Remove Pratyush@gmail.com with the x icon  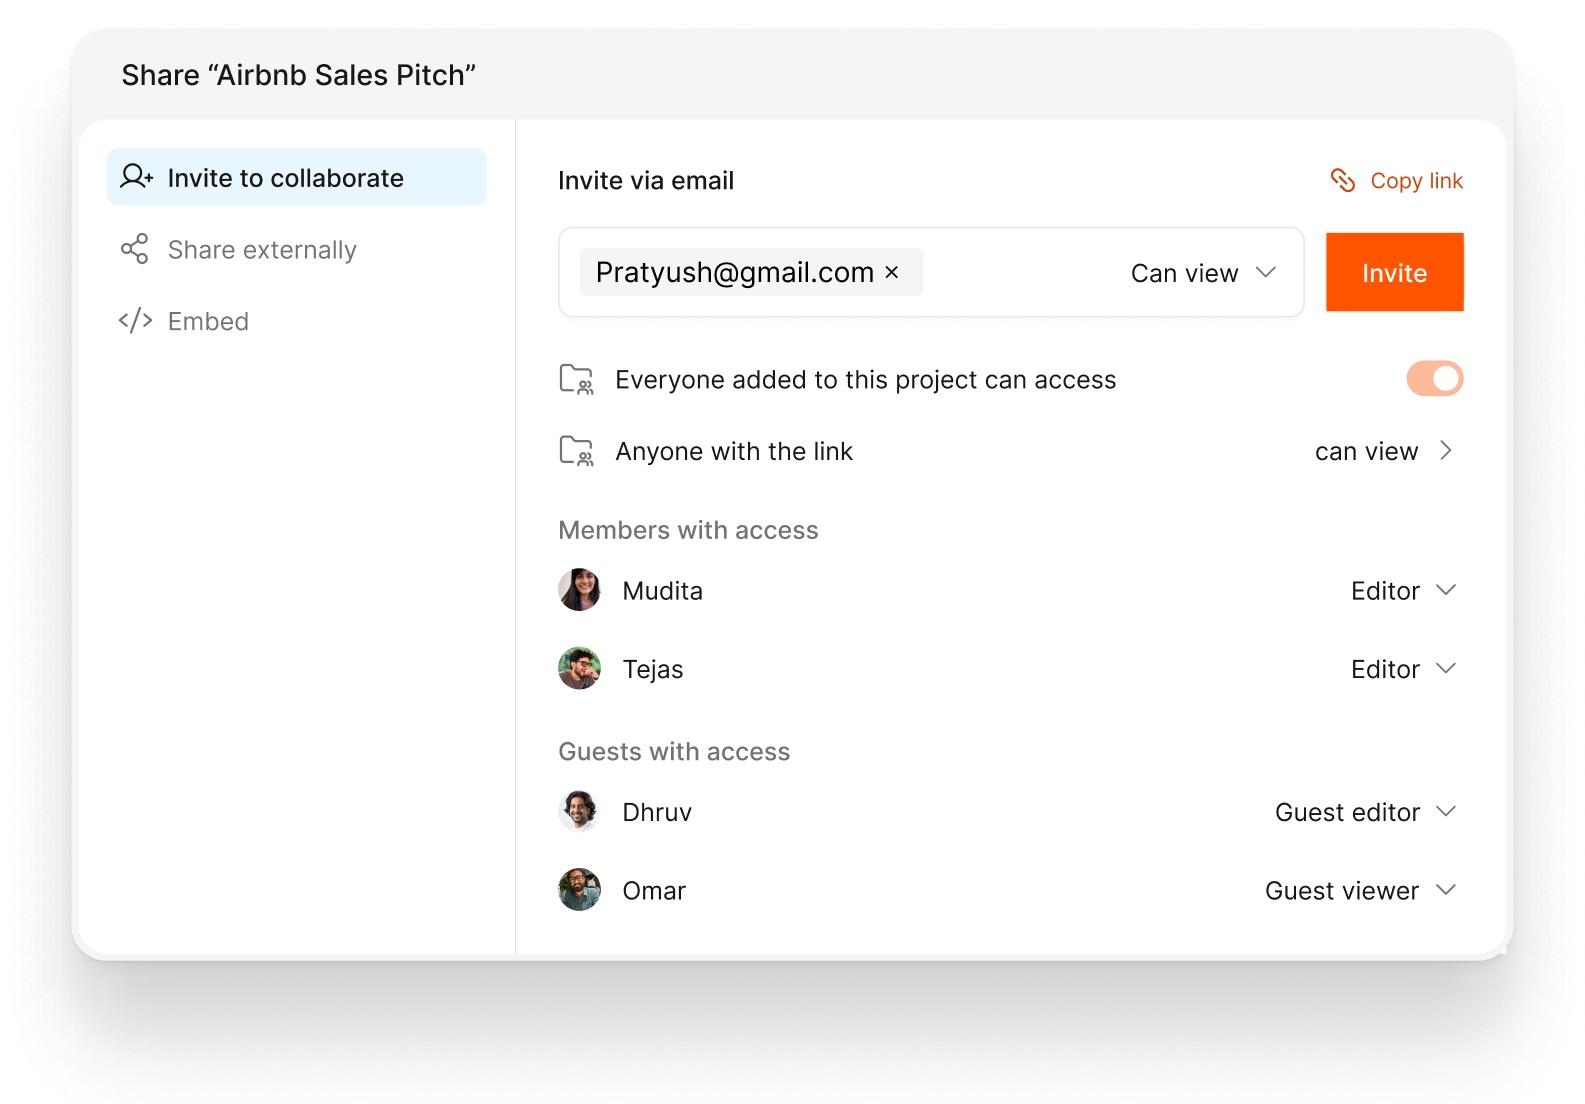click(x=892, y=272)
